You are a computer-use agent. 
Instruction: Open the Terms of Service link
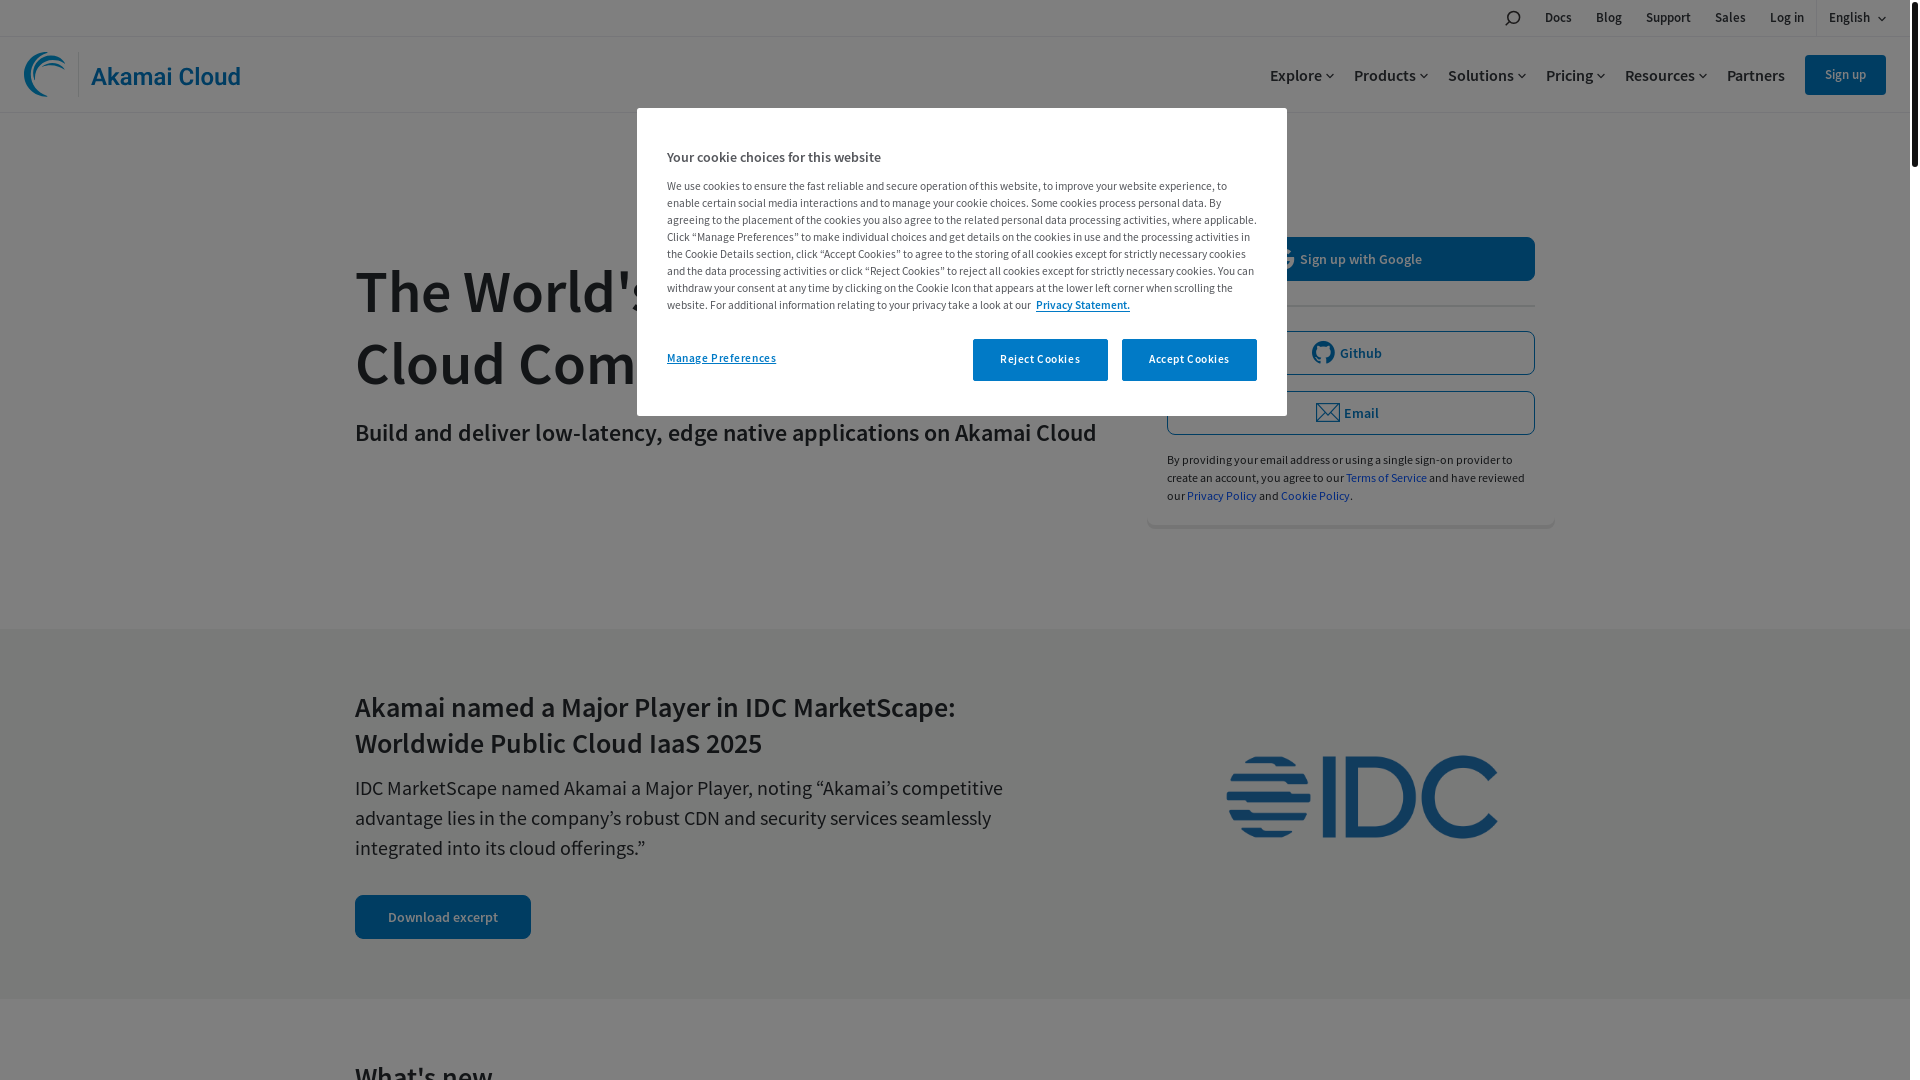(1386, 478)
